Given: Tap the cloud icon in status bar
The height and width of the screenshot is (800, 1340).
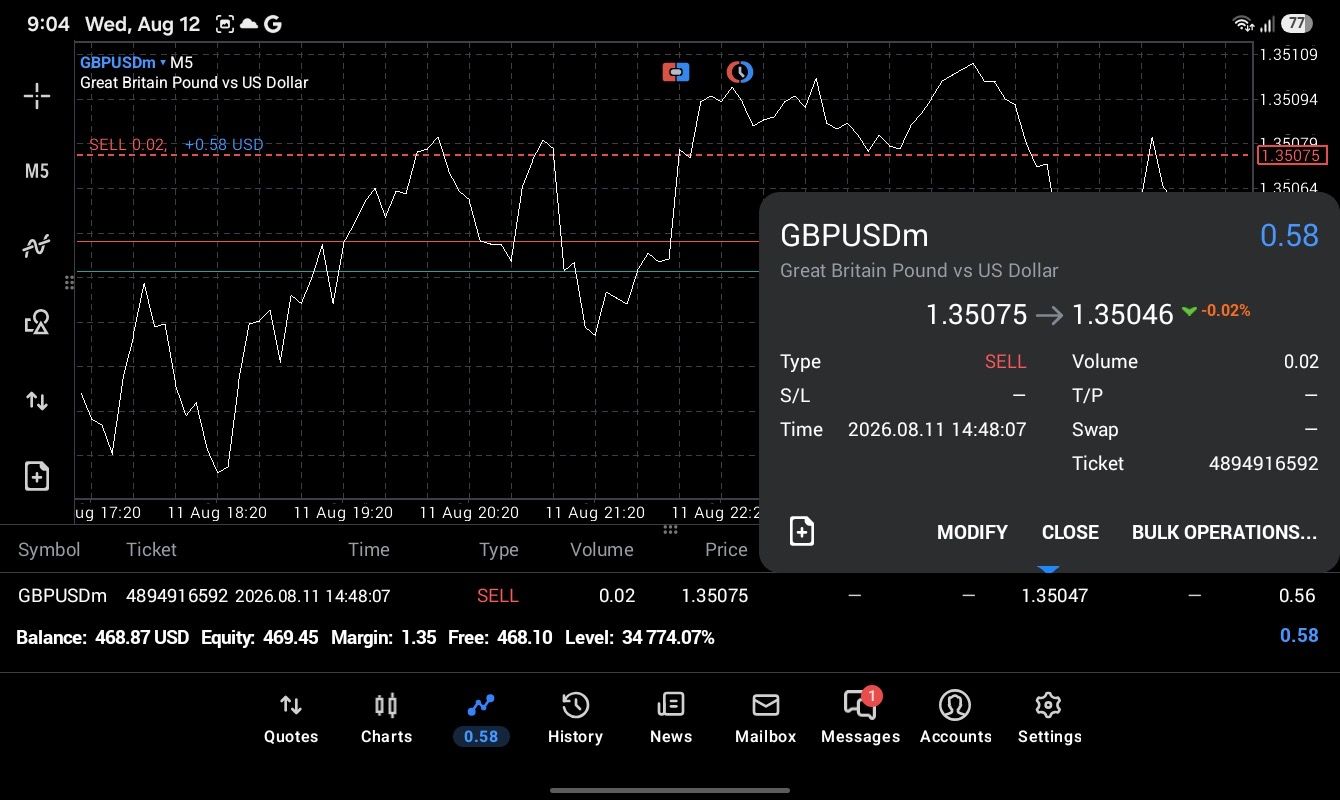Looking at the screenshot, I should (249, 24).
